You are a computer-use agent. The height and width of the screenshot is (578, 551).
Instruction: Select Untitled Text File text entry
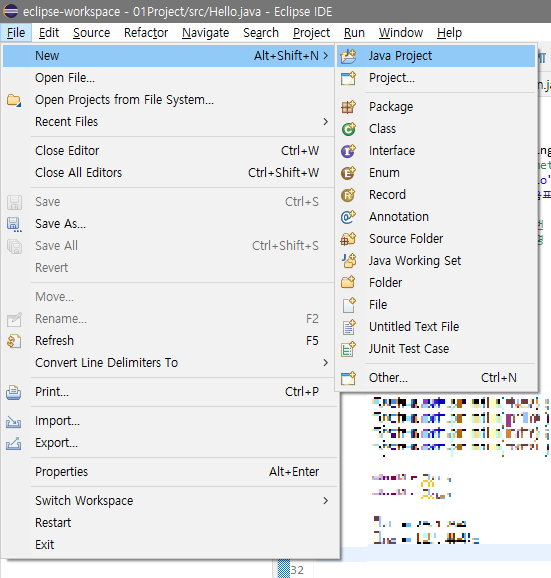click(414, 327)
